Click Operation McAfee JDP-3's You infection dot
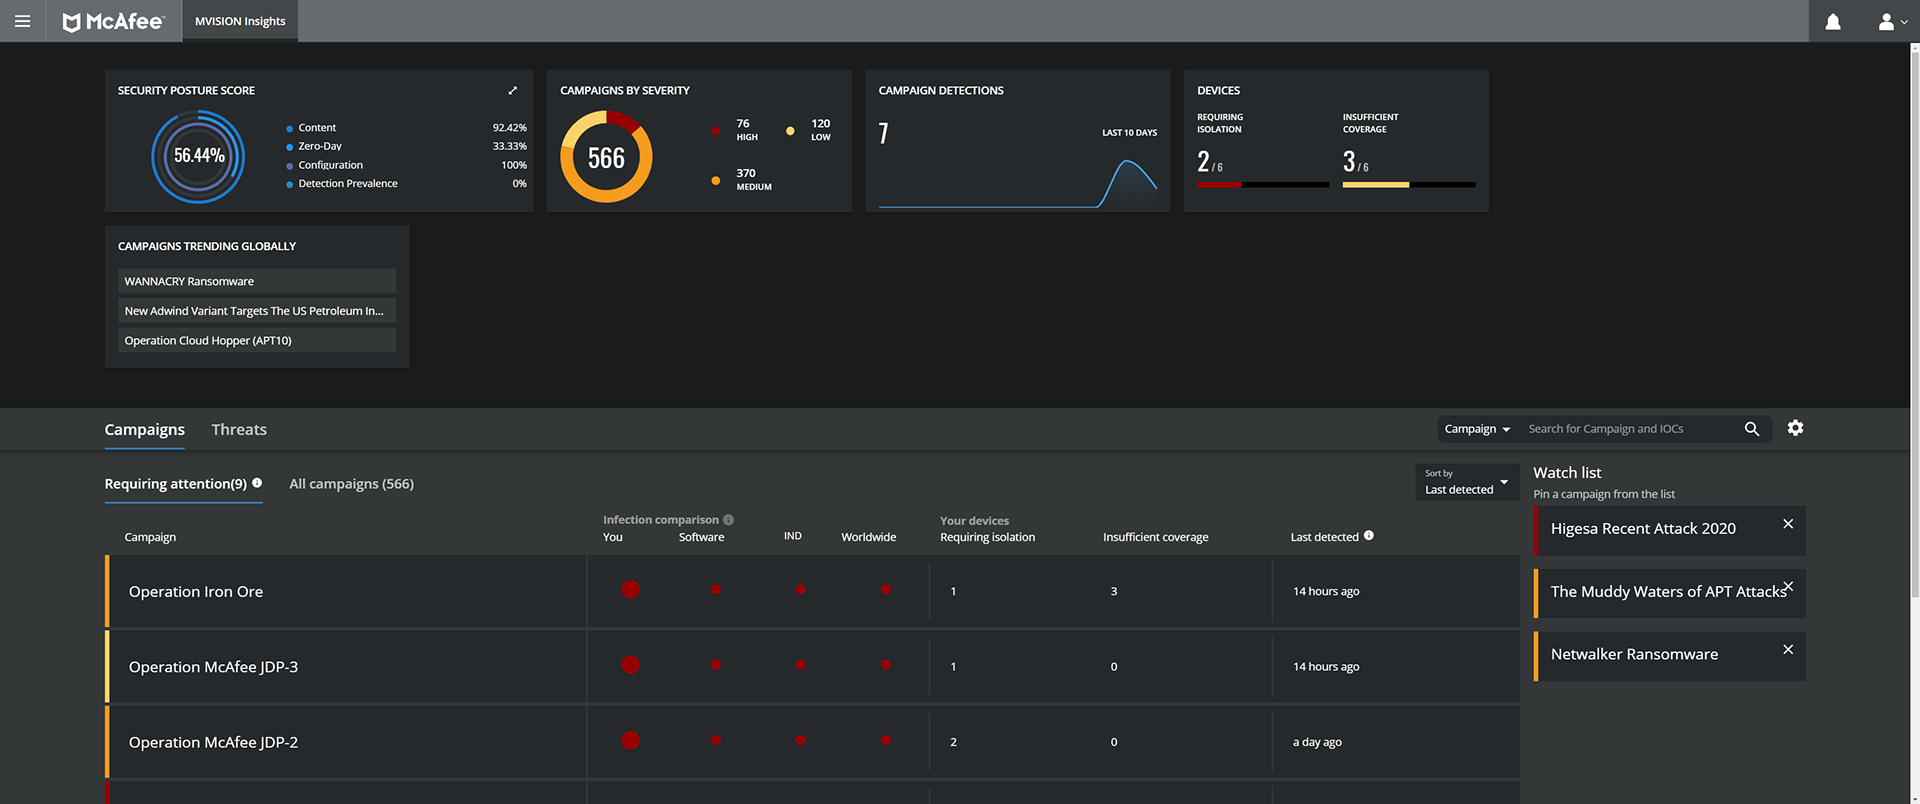The width and height of the screenshot is (1920, 804). point(630,665)
